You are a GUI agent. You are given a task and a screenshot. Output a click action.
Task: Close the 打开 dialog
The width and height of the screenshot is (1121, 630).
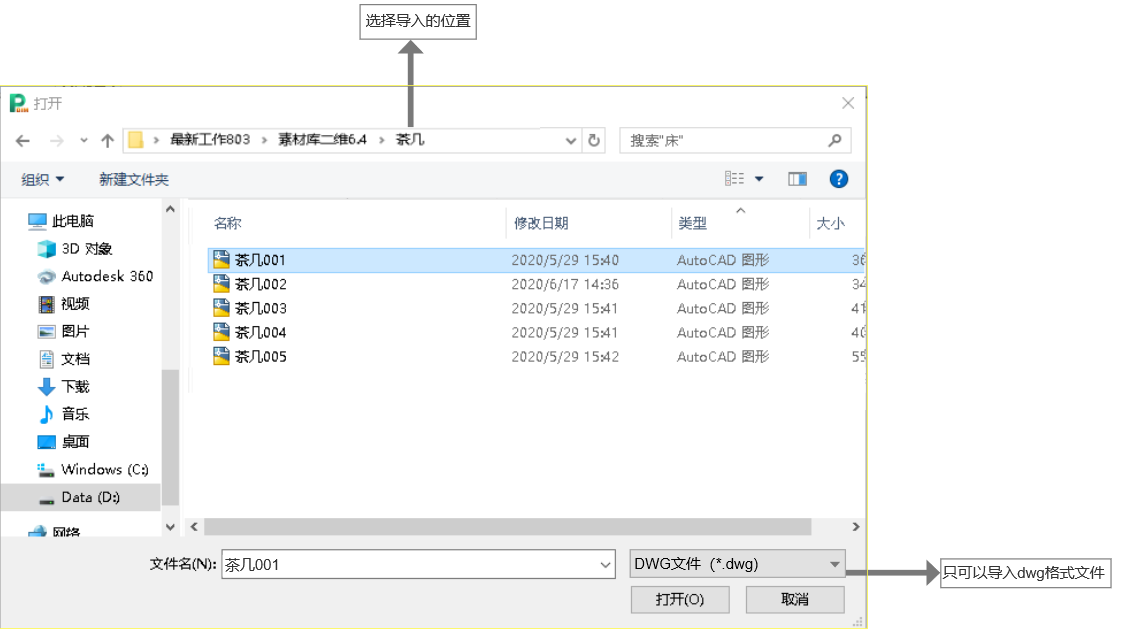pos(848,104)
